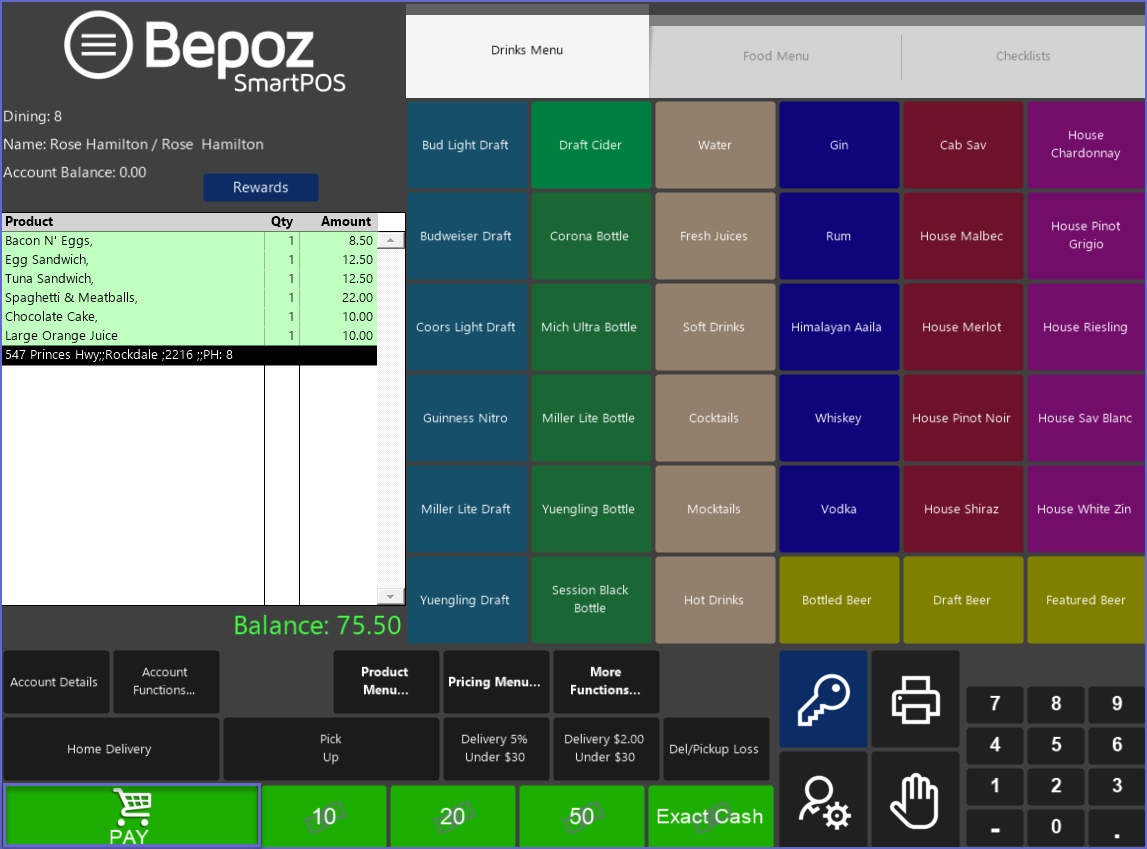The image size is (1147, 849).
Task: Select the Tuna Sandwich order line
Action: click(189, 279)
